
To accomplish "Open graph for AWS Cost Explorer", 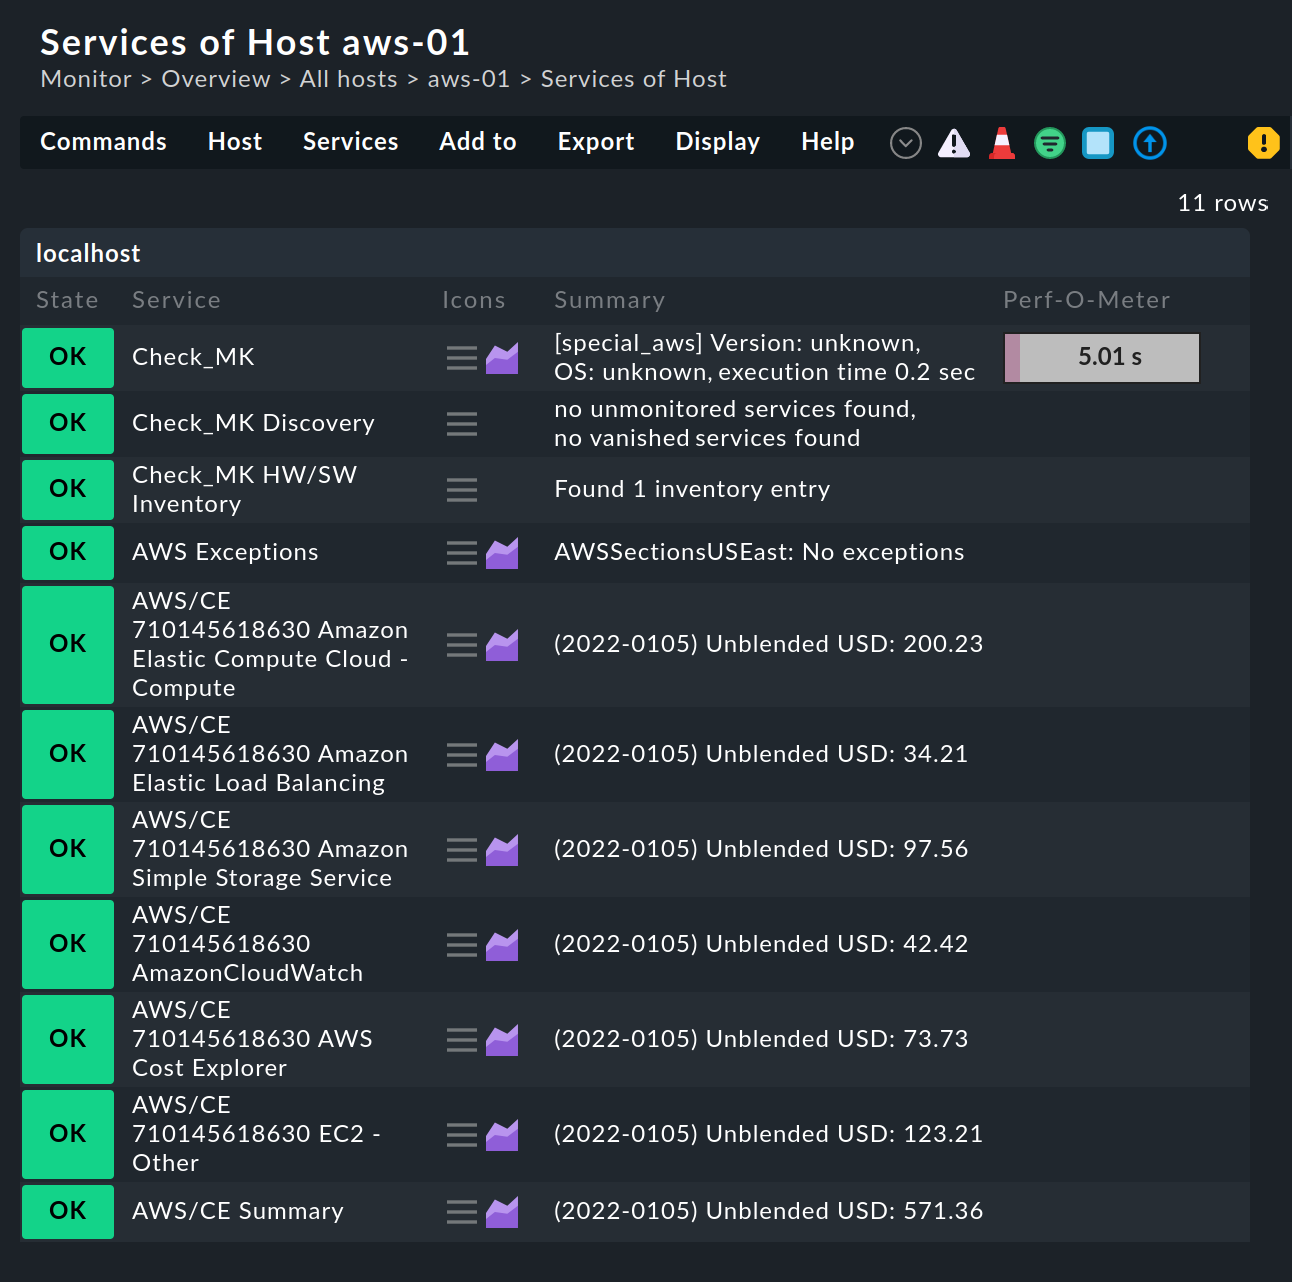I will 502,1040.
